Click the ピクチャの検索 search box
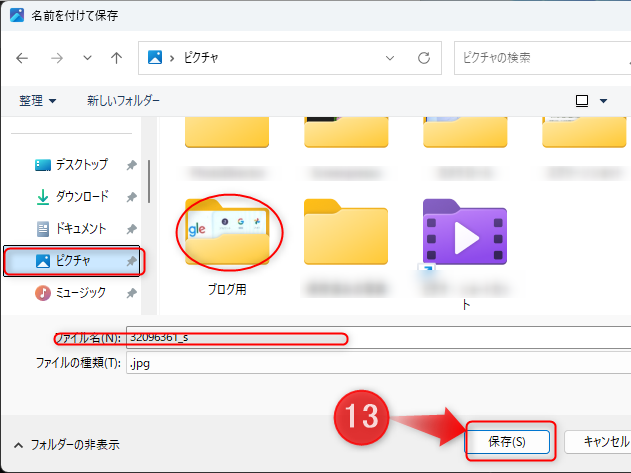The width and height of the screenshot is (631, 473). pos(540,58)
